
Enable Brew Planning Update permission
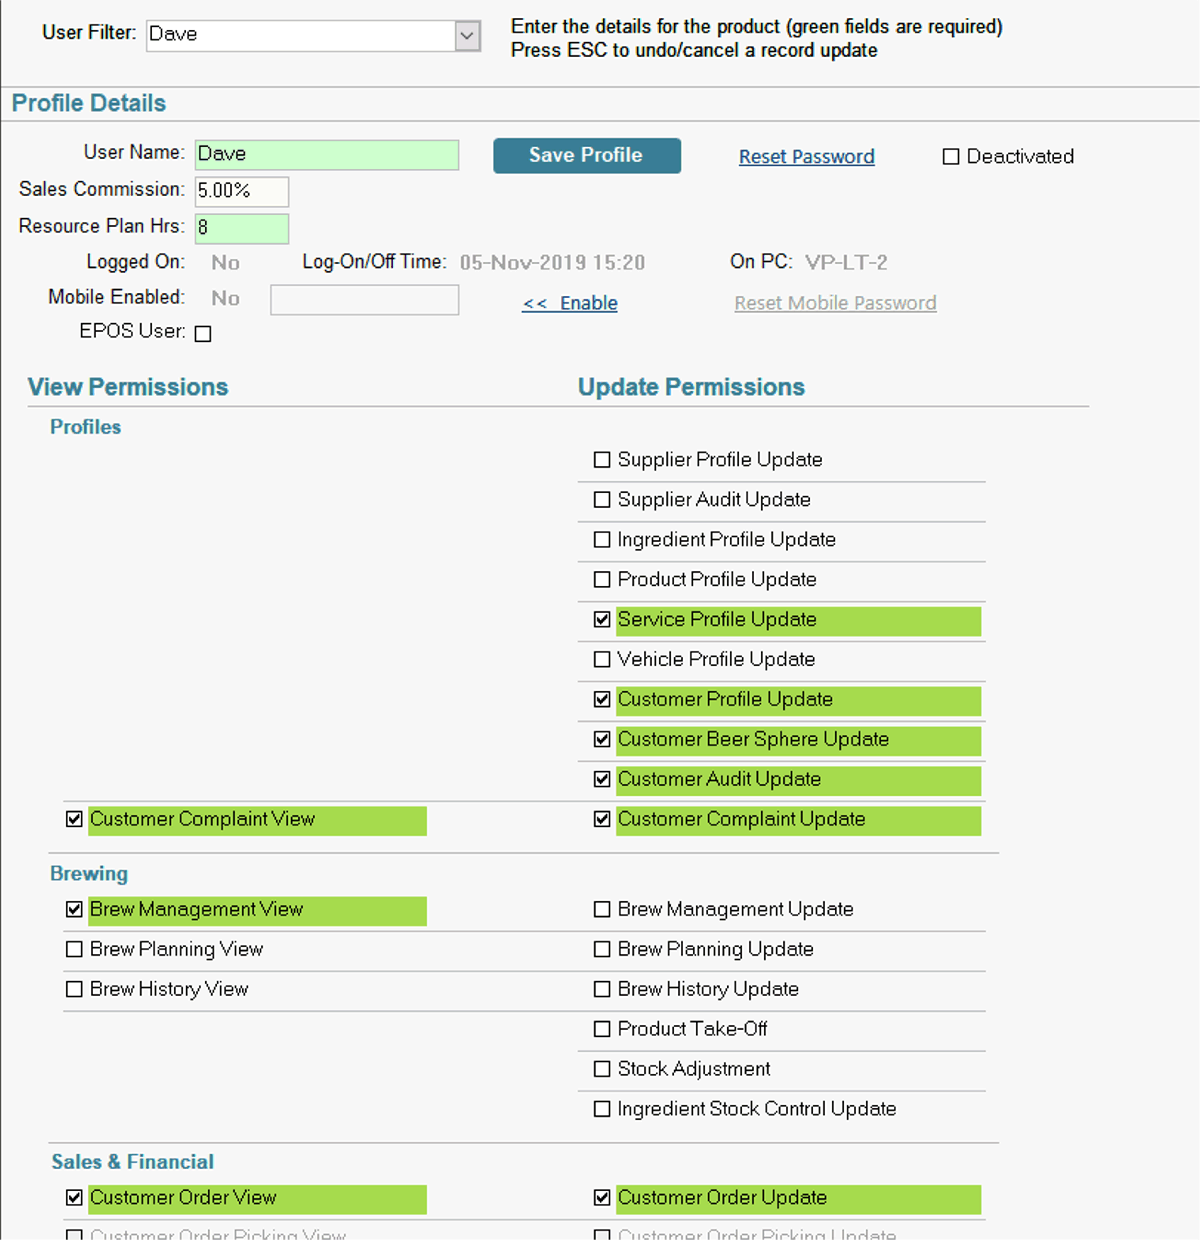(601, 949)
